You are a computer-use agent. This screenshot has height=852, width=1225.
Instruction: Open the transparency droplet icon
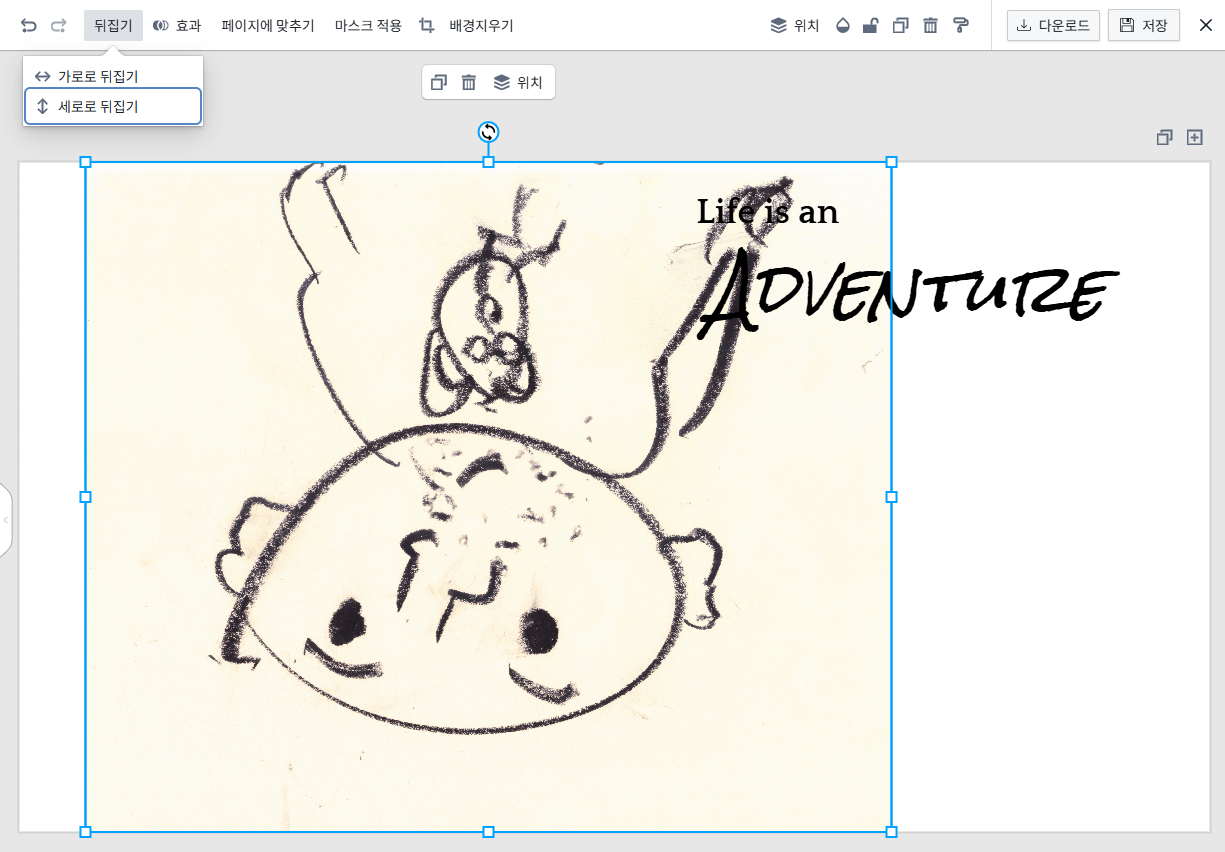click(x=842, y=26)
